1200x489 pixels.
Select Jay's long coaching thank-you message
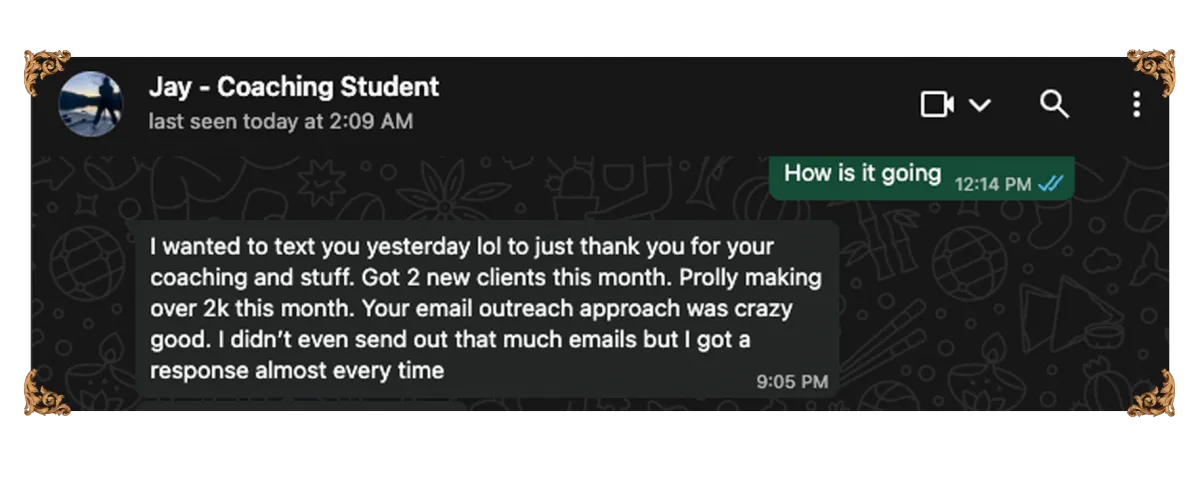tap(470, 307)
